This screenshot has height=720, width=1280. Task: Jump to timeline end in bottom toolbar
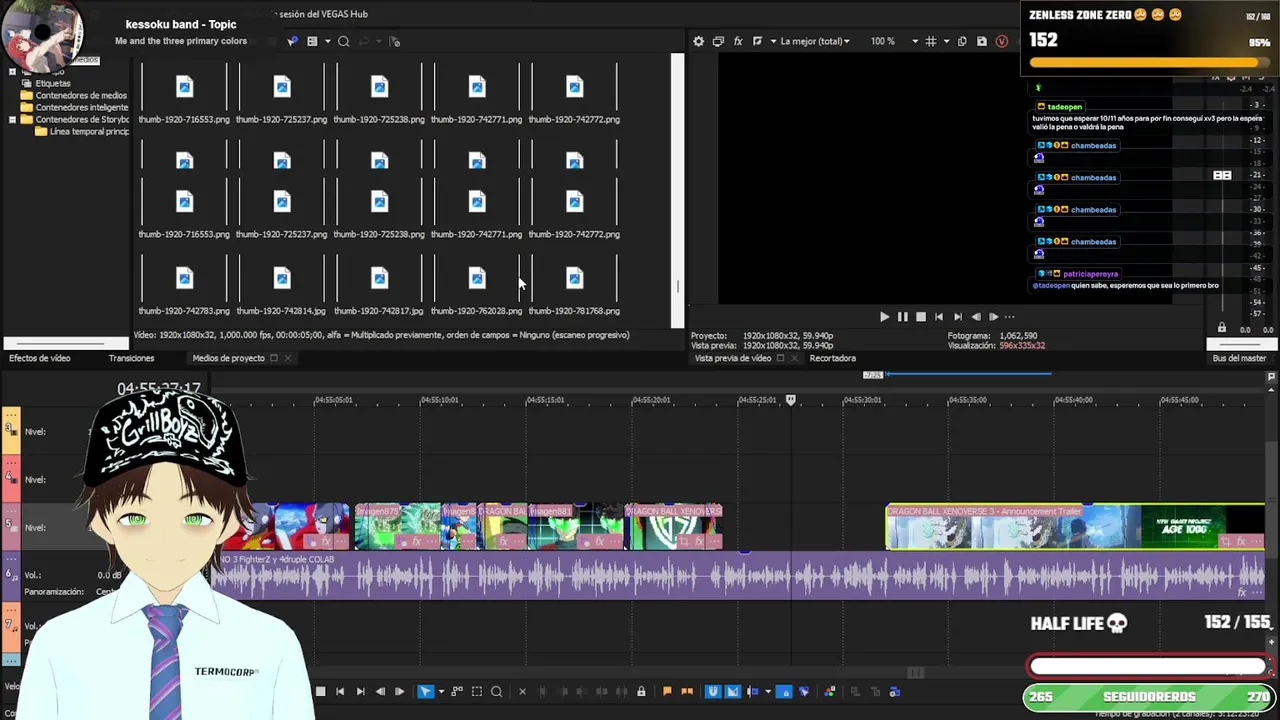click(x=360, y=691)
